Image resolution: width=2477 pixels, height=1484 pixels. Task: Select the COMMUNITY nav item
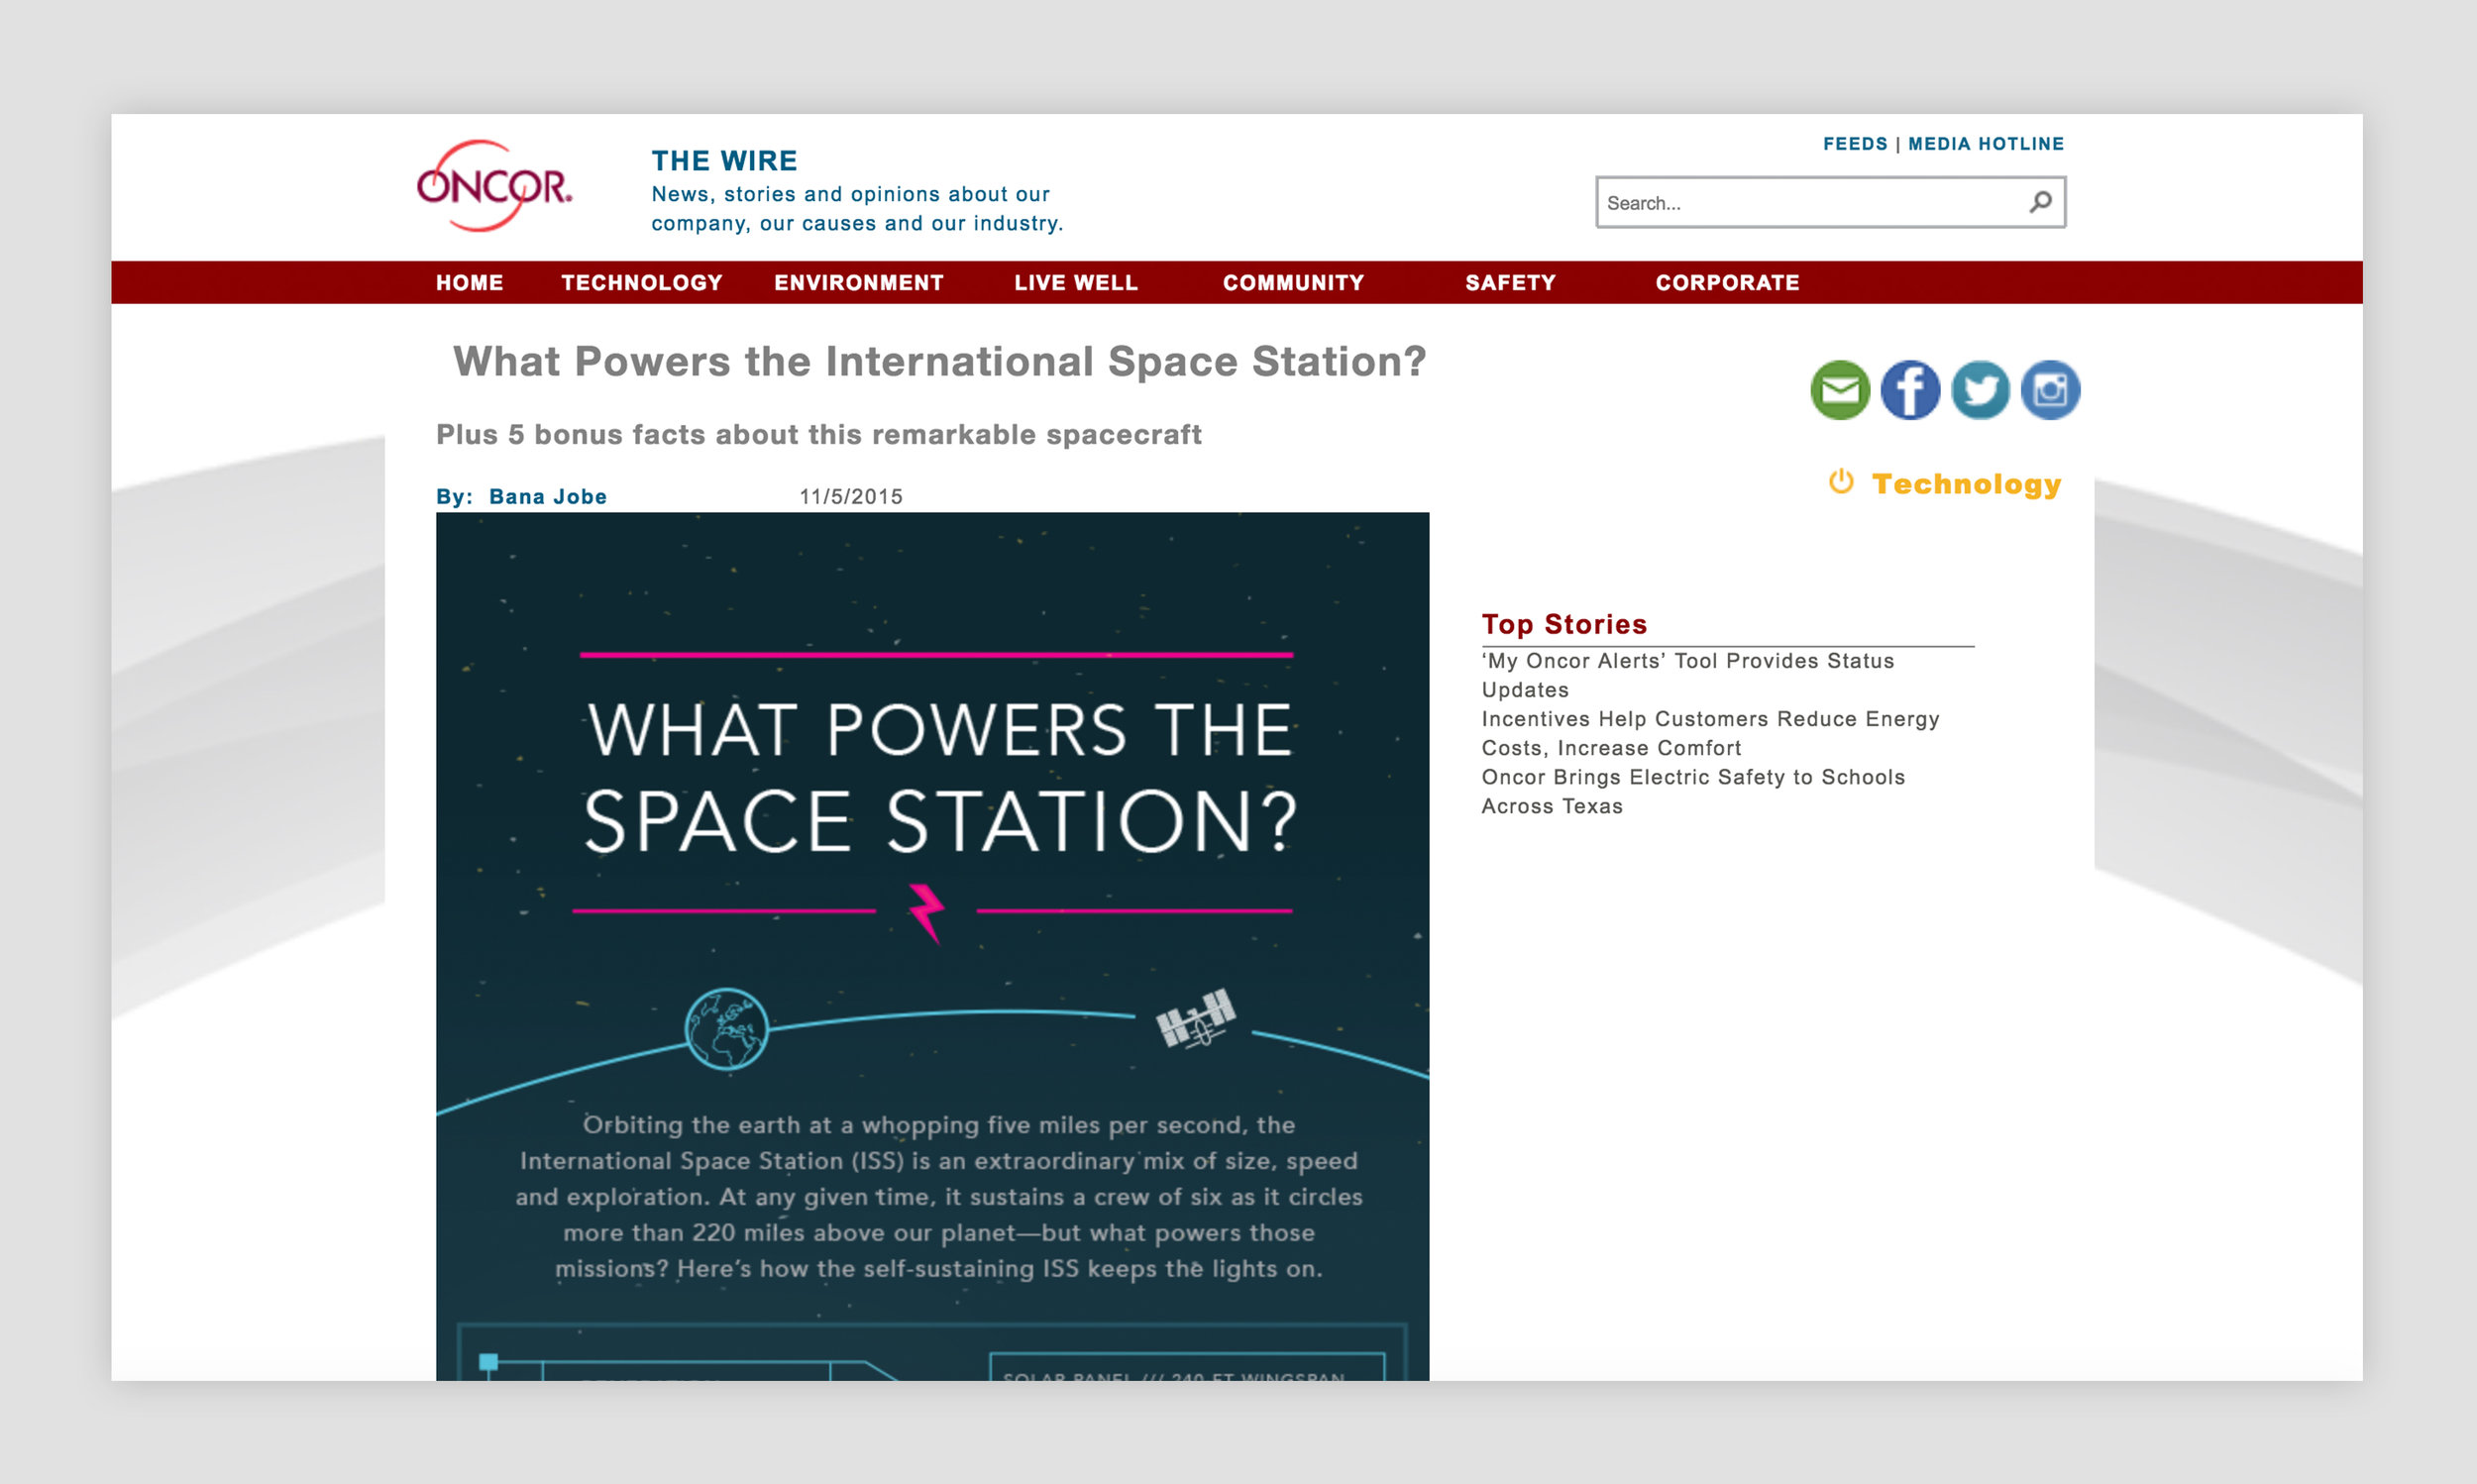(x=1292, y=282)
